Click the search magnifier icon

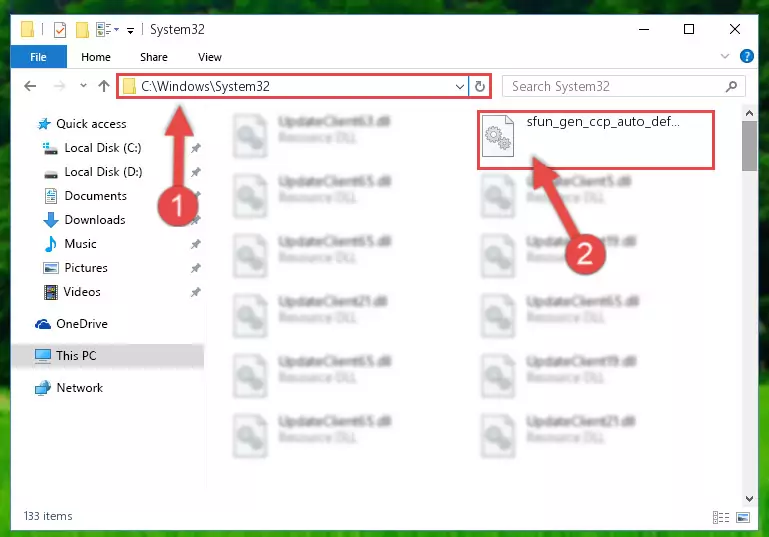point(731,86)
